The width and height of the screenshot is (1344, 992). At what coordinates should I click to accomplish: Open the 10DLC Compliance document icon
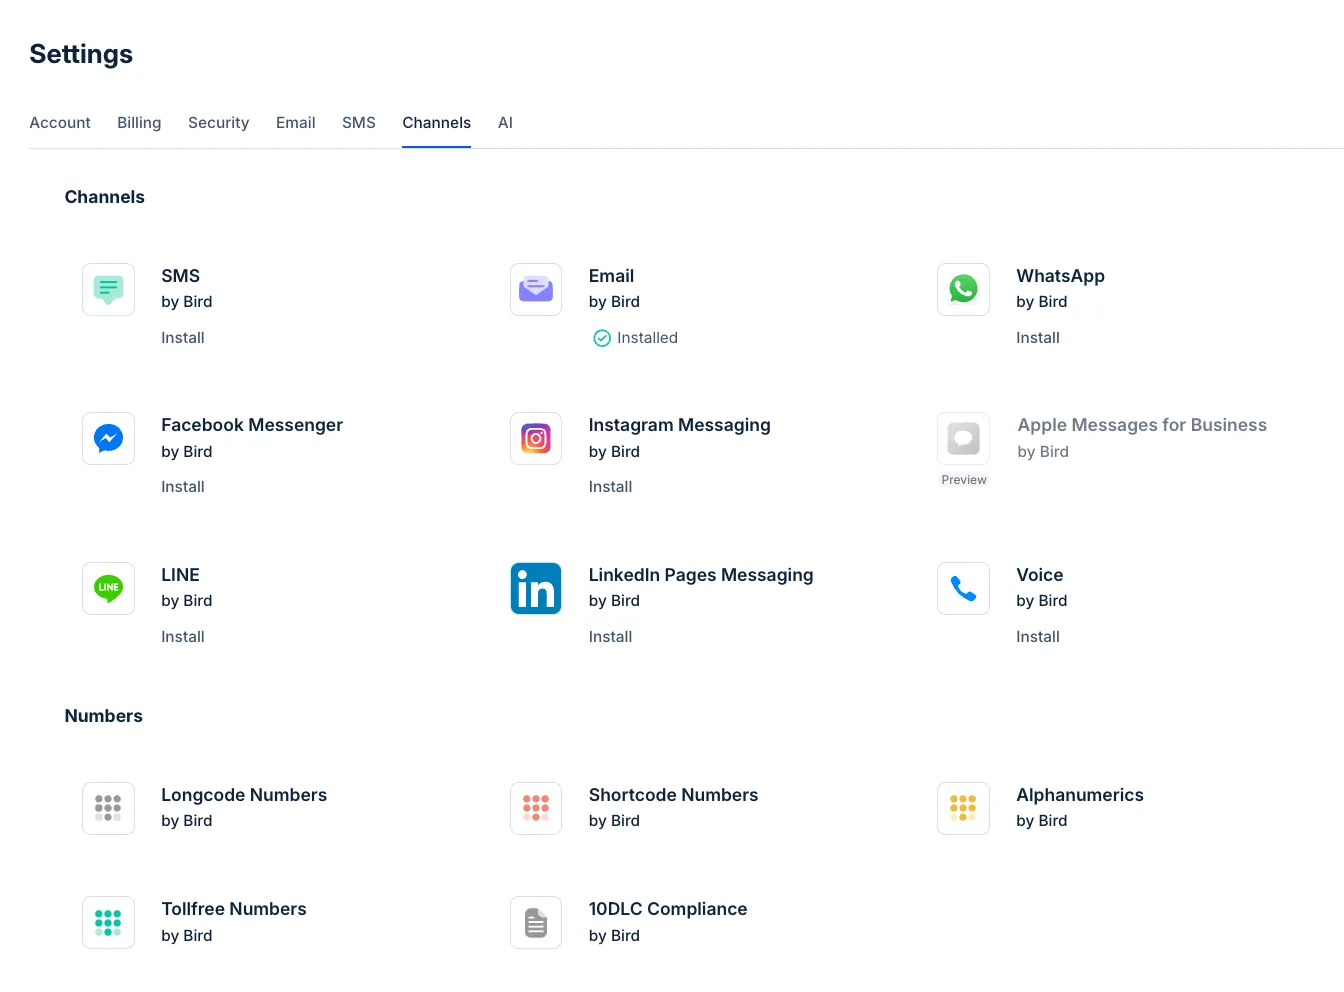[536, 922]
